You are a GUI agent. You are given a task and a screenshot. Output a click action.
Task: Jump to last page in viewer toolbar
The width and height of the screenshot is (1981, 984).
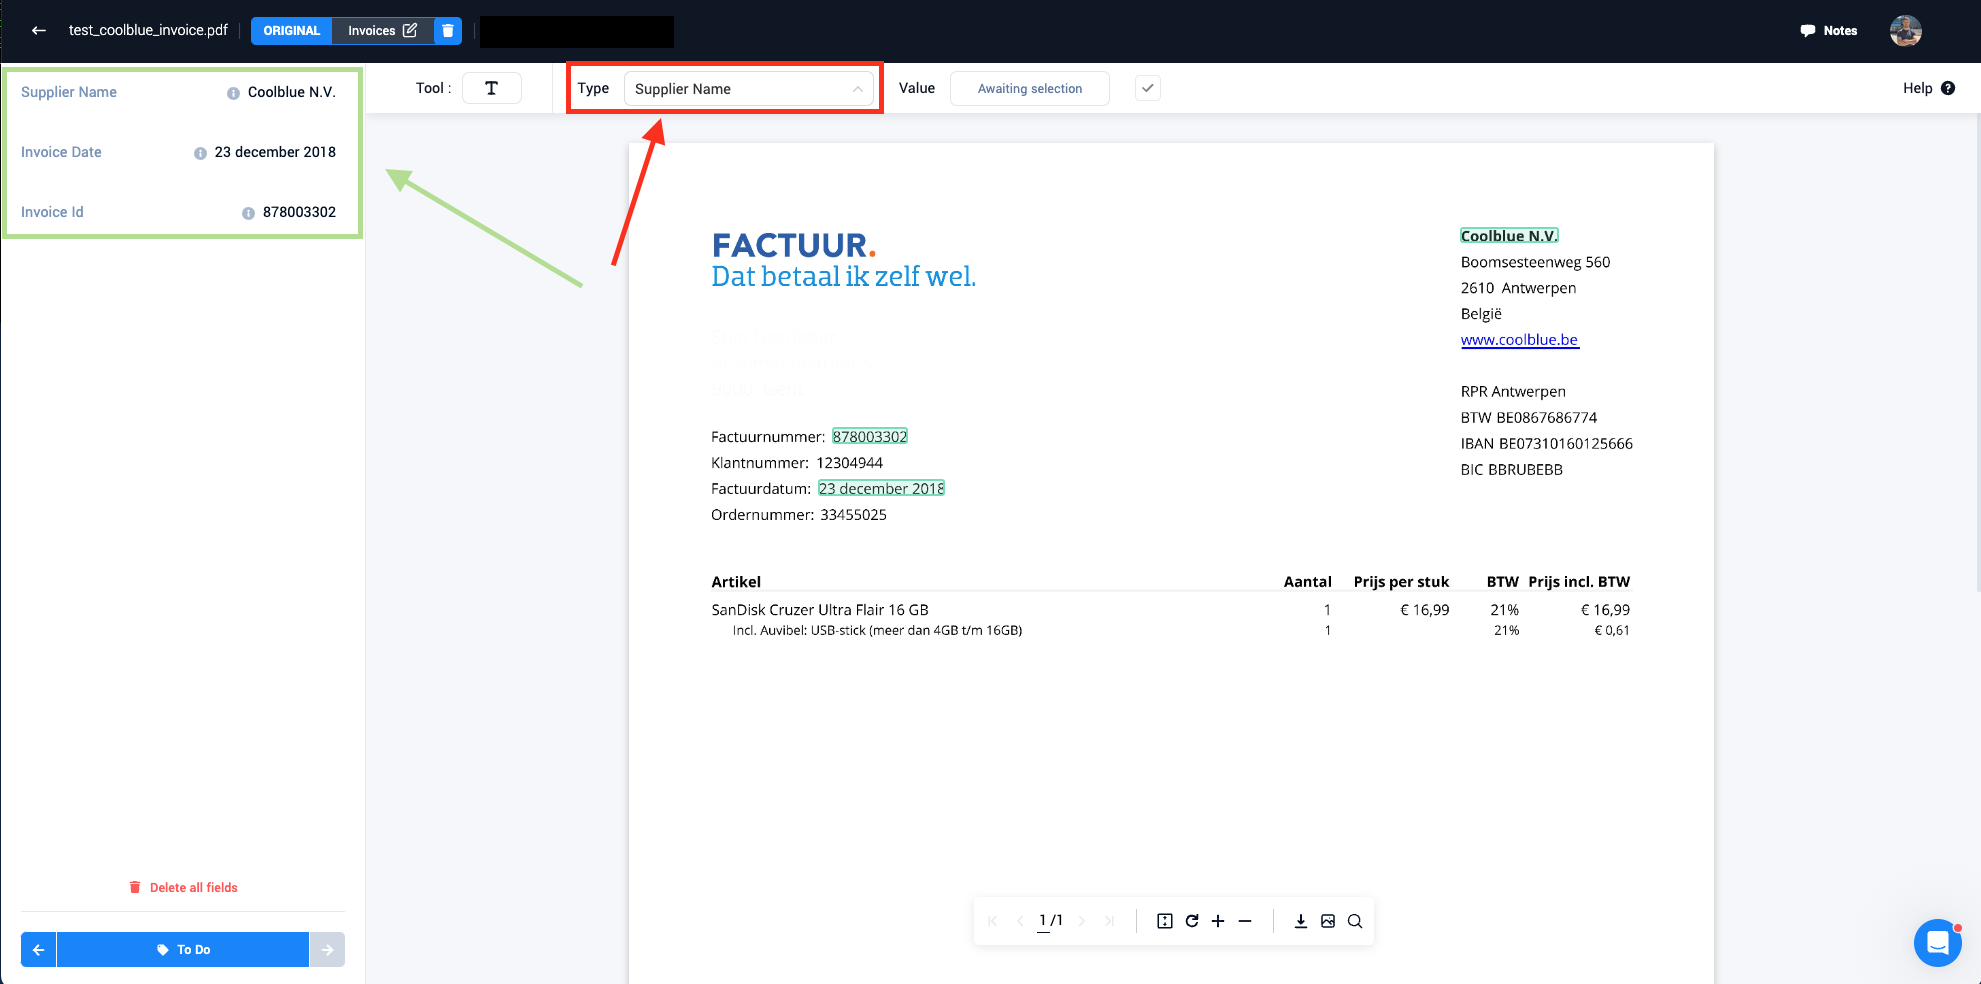click(1109, 921)
